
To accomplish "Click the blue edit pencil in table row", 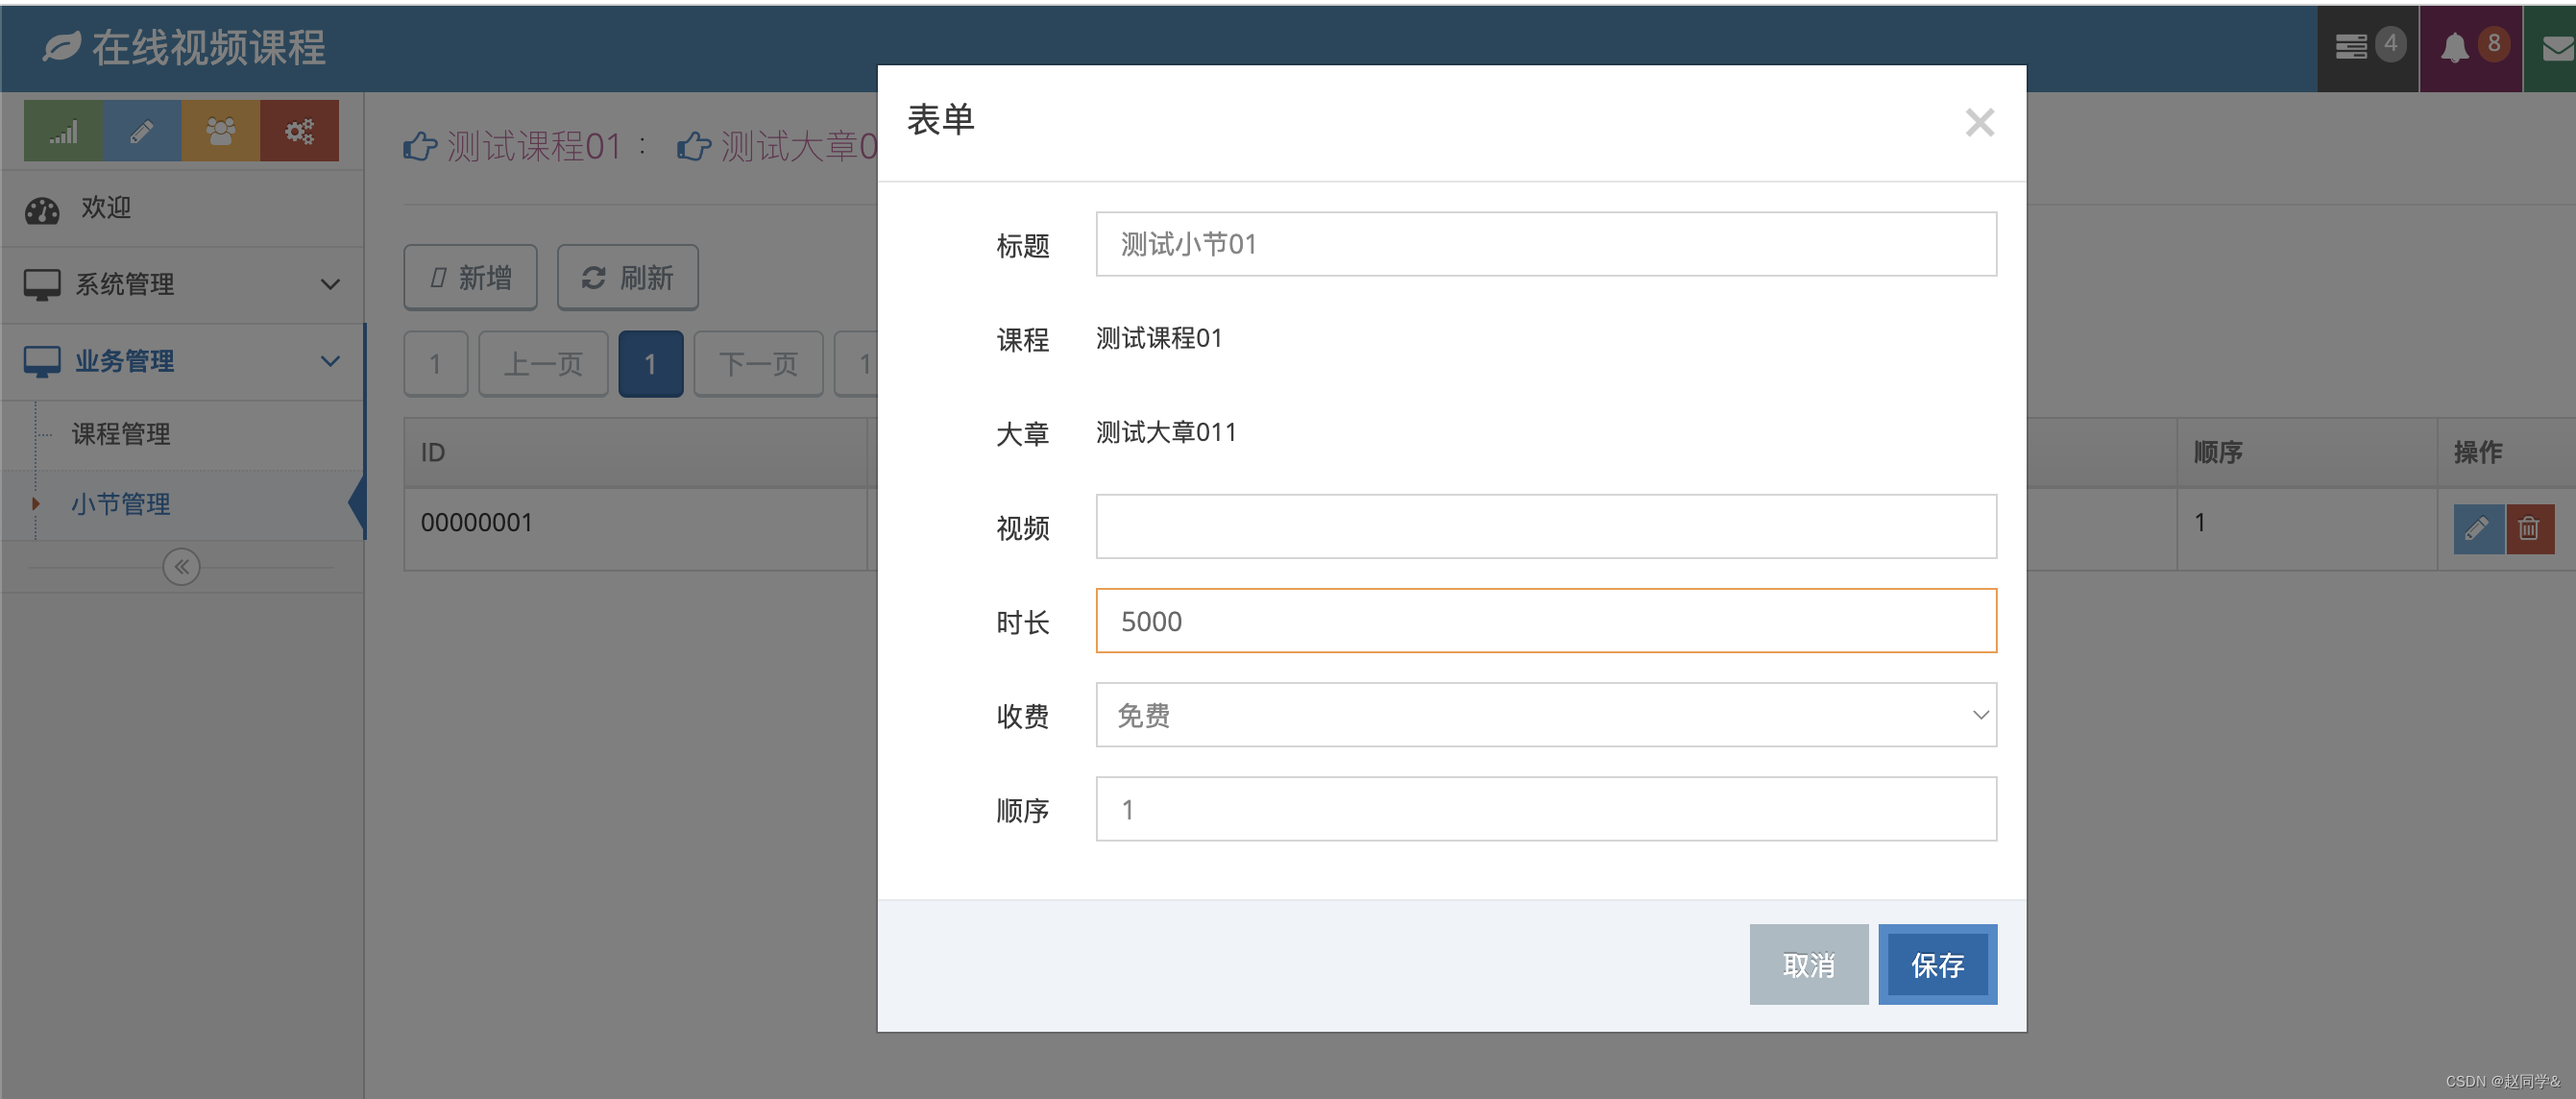I will coord(2477,528).
